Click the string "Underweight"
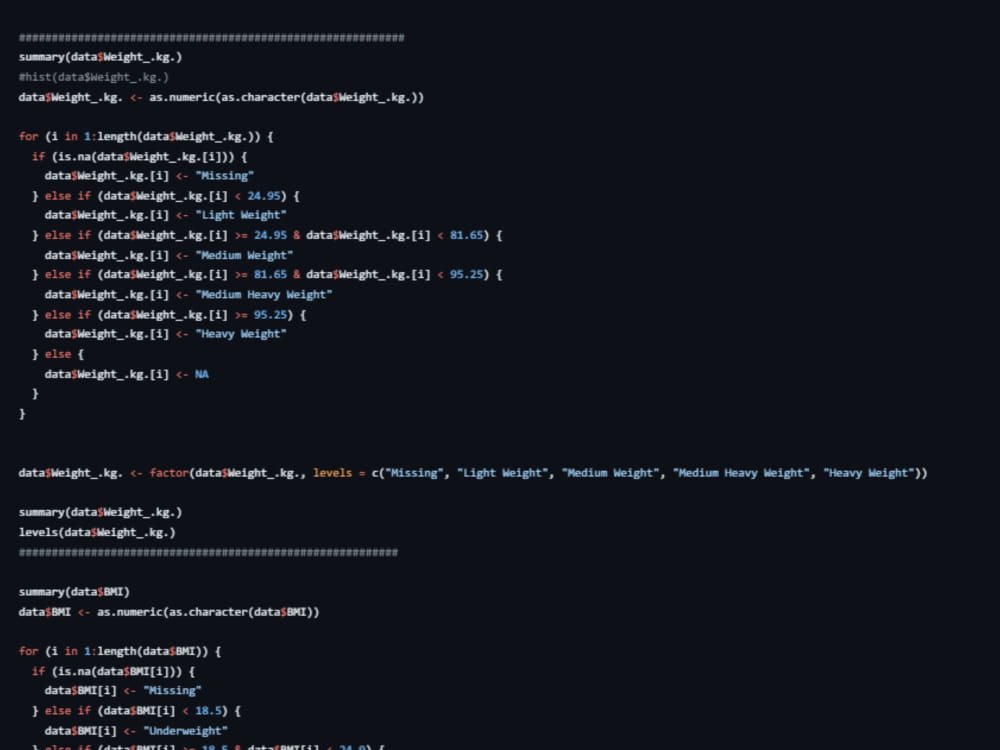The width and height of the screenshot is (1000, 750). [185, 731]
